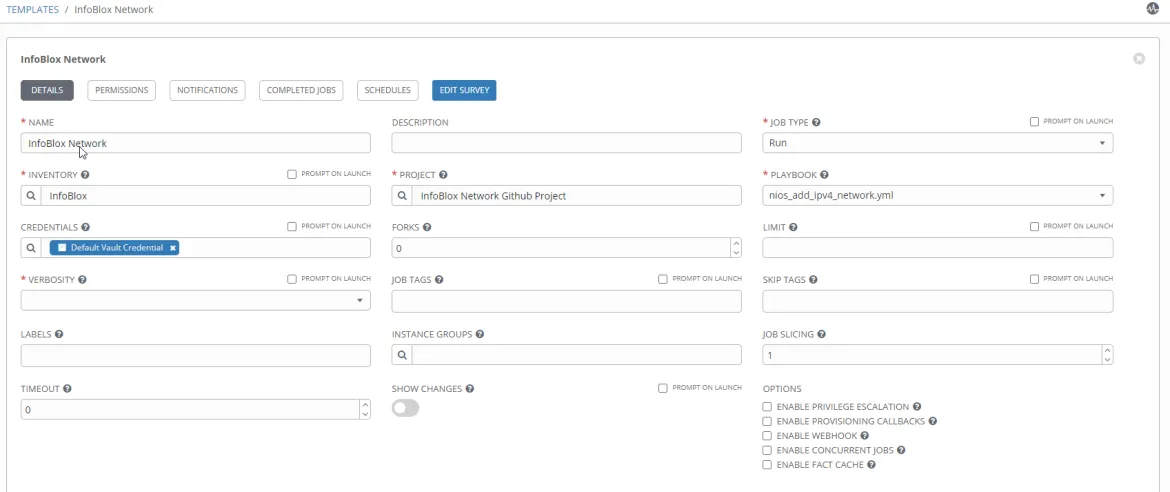Viewport: 1170px width, 492px height.
Task: Check Inventory prompt on launch
Action: [x=292, y=174]
